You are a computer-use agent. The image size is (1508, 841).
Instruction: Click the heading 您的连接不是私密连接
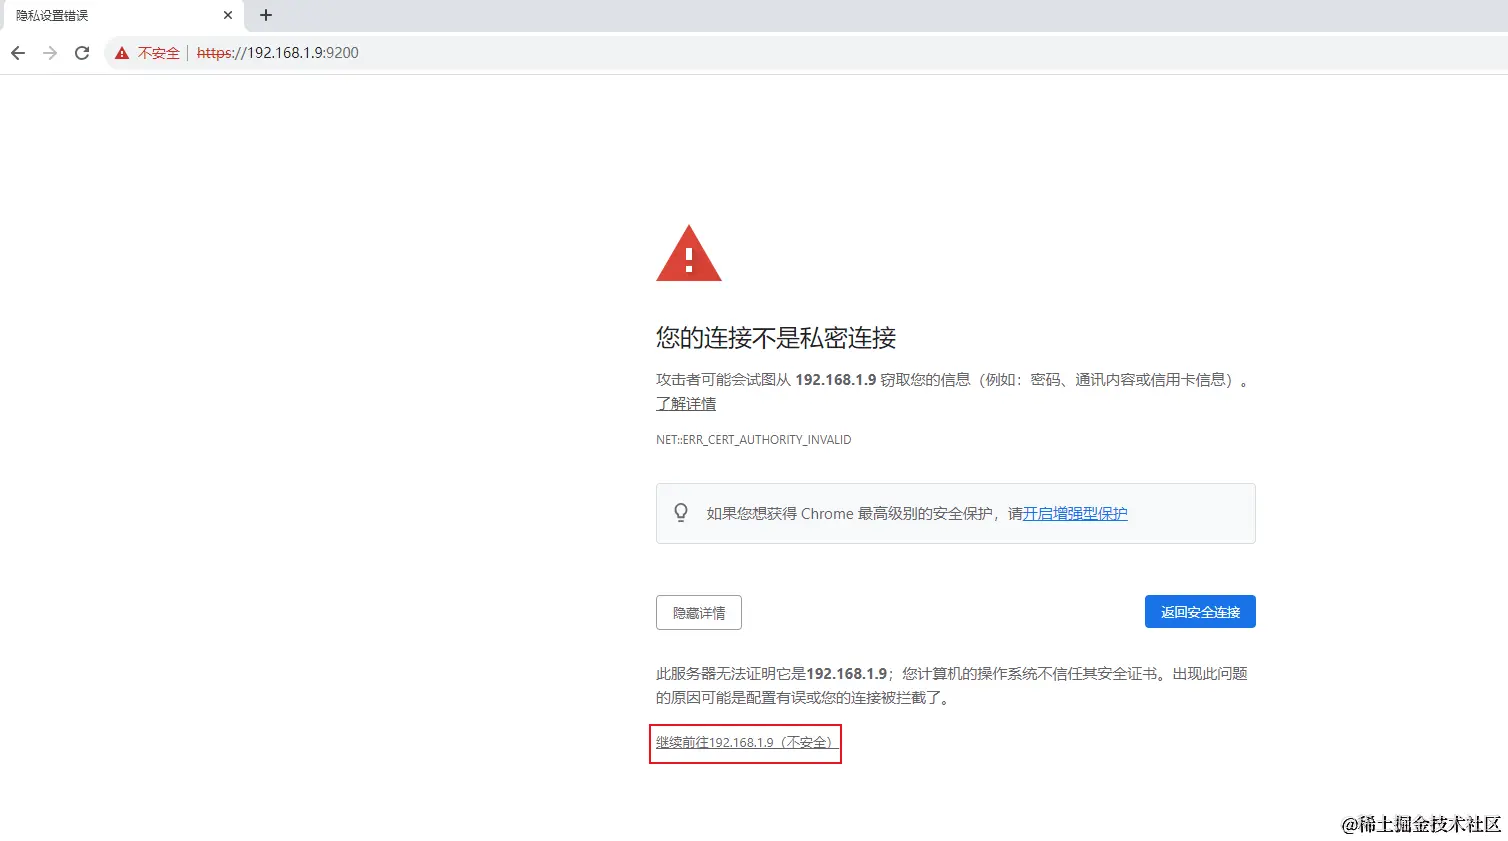[x=776, y=338]
